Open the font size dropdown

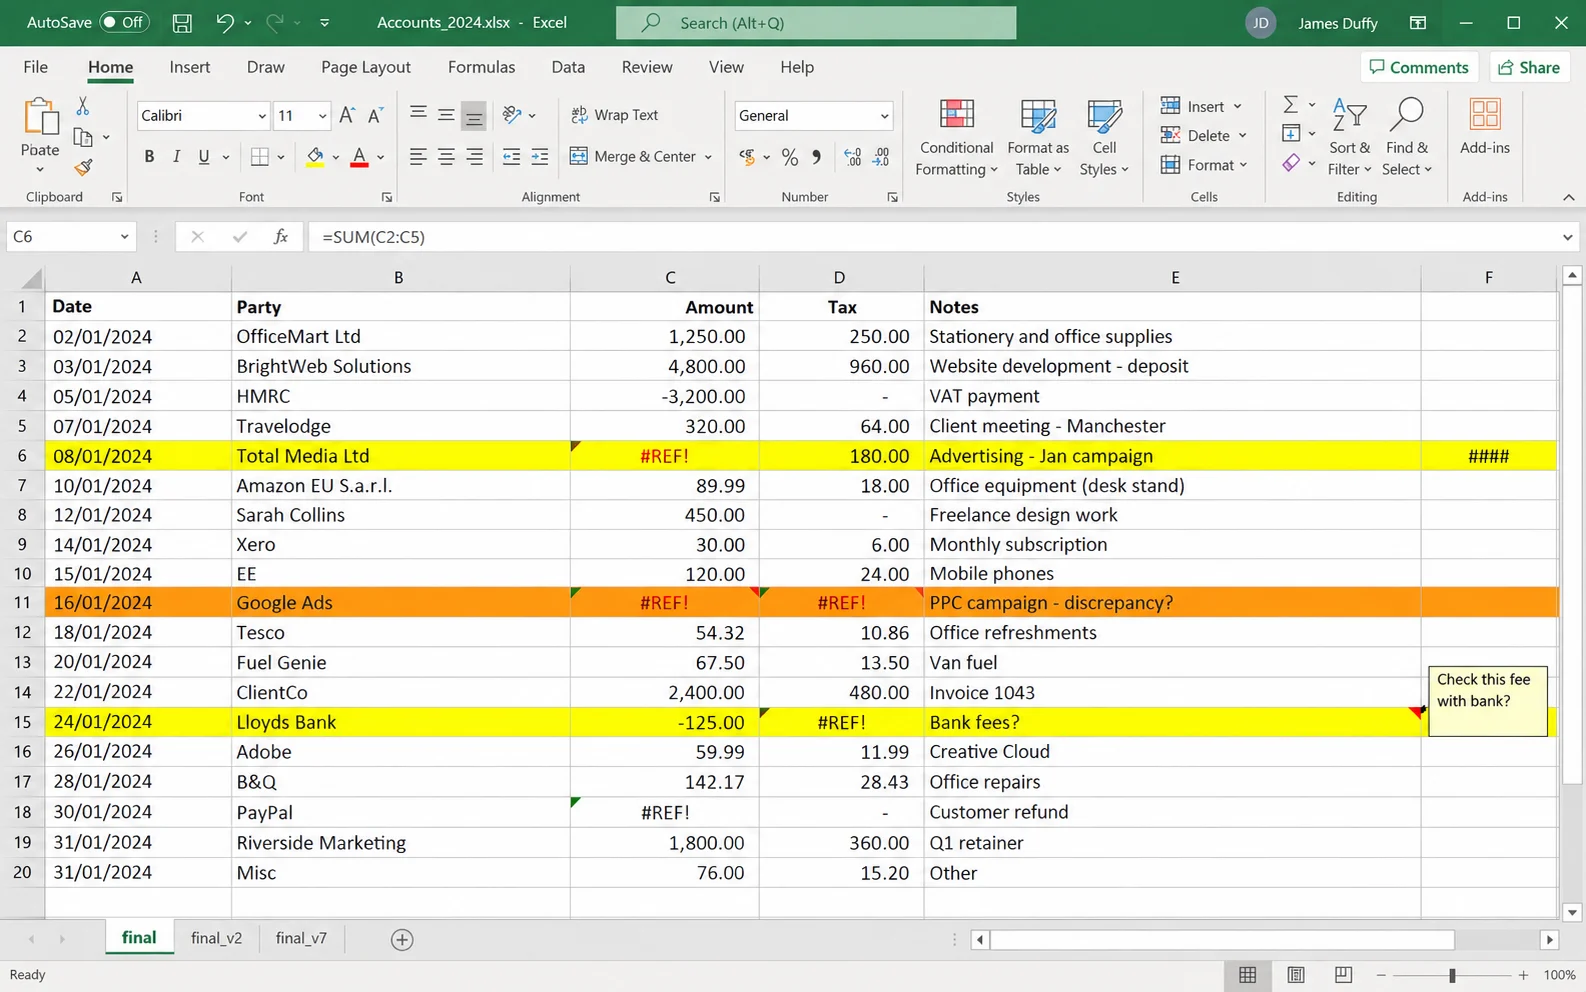coord(322,116)
